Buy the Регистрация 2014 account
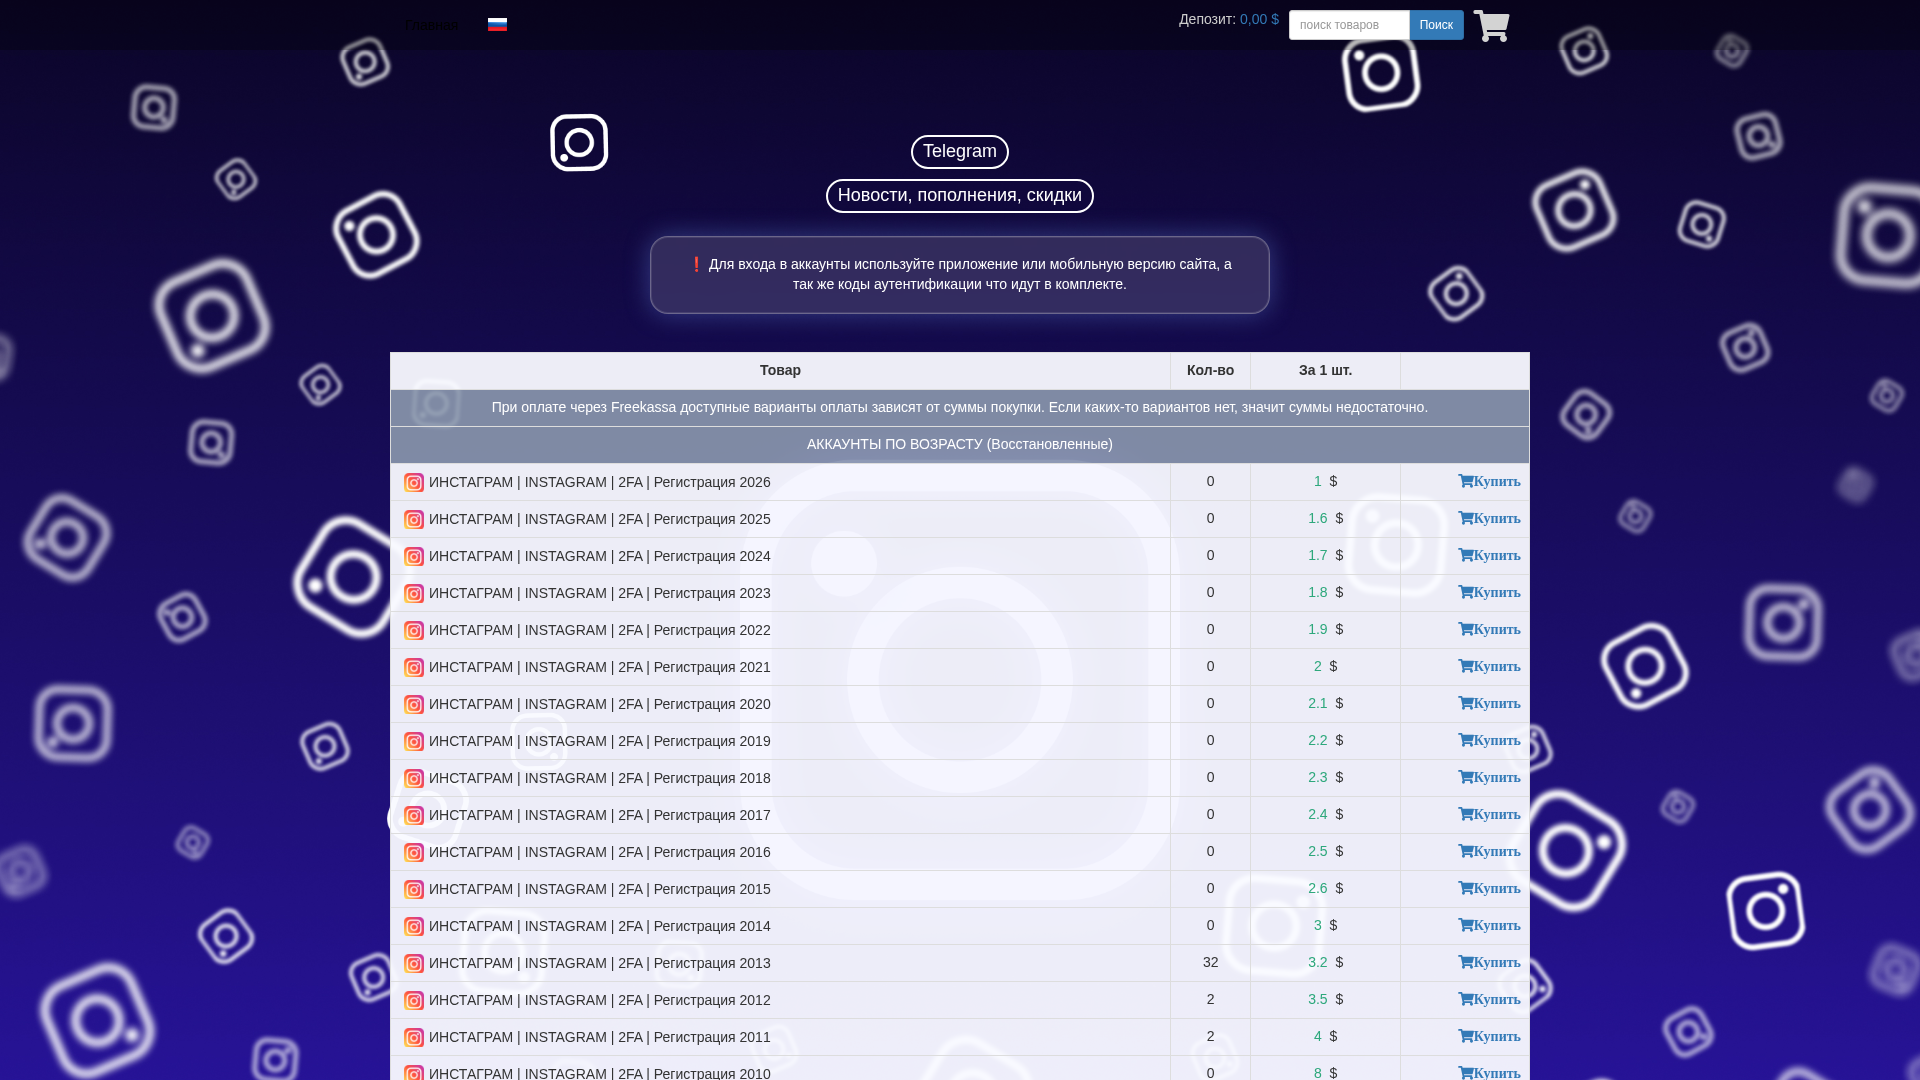1920x1080 pixels. coord(1489,926)
